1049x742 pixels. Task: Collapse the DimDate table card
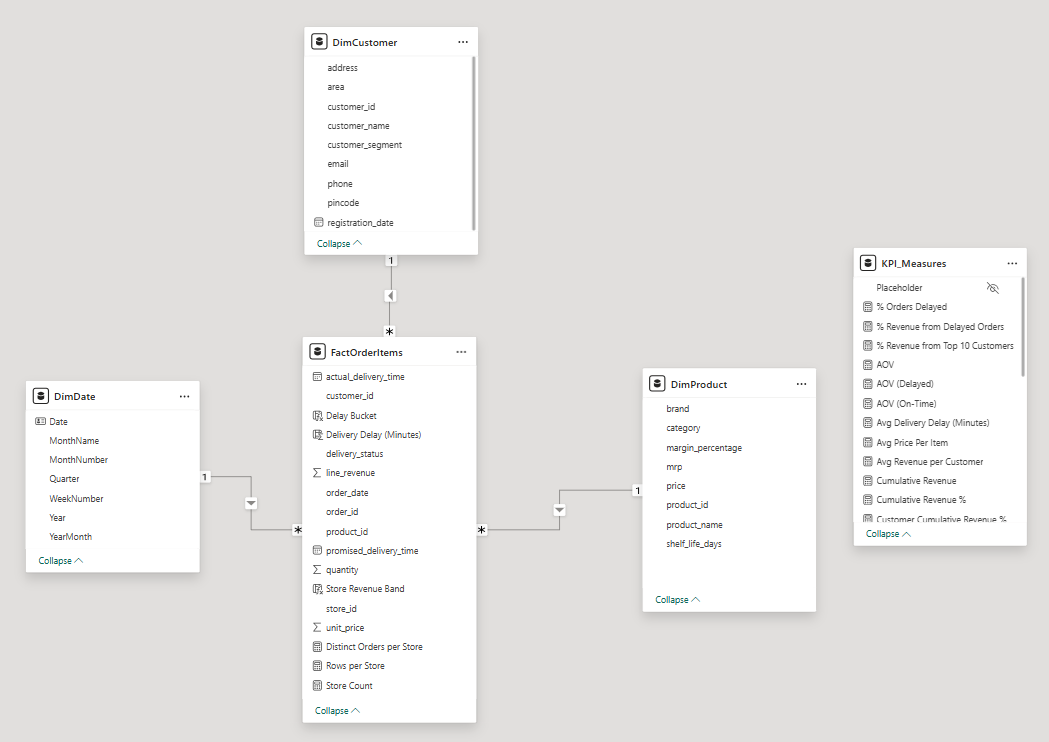(60, 561)
